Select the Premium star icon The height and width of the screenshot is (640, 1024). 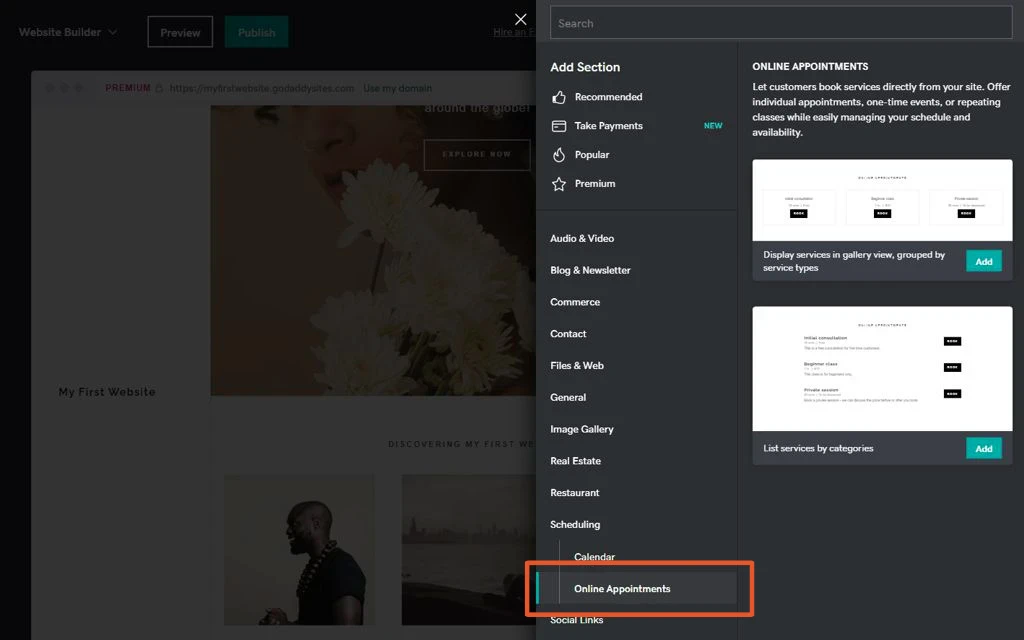pyautogui.click(x=559, y=184)
